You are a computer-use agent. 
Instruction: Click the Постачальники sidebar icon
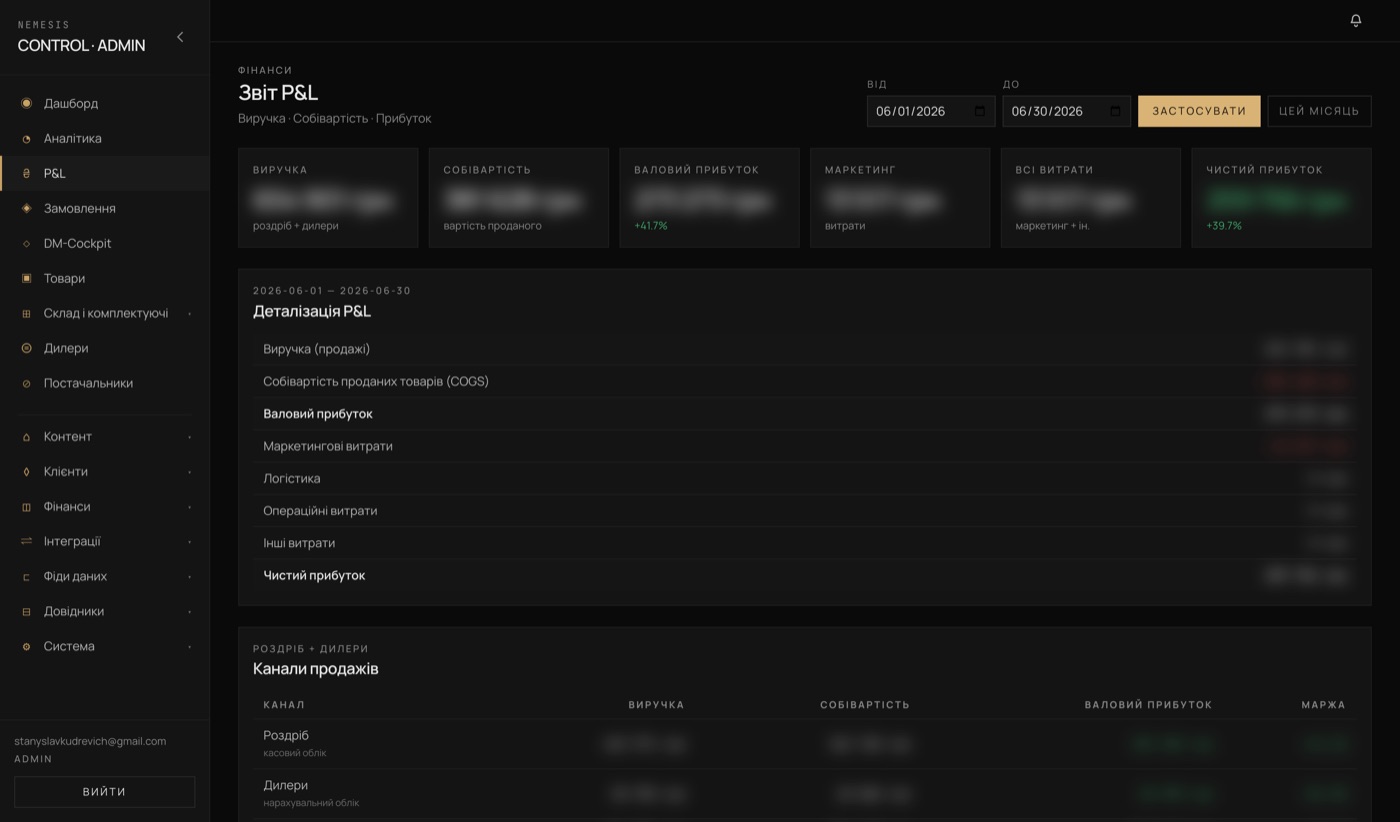click(x=27, y=383)
